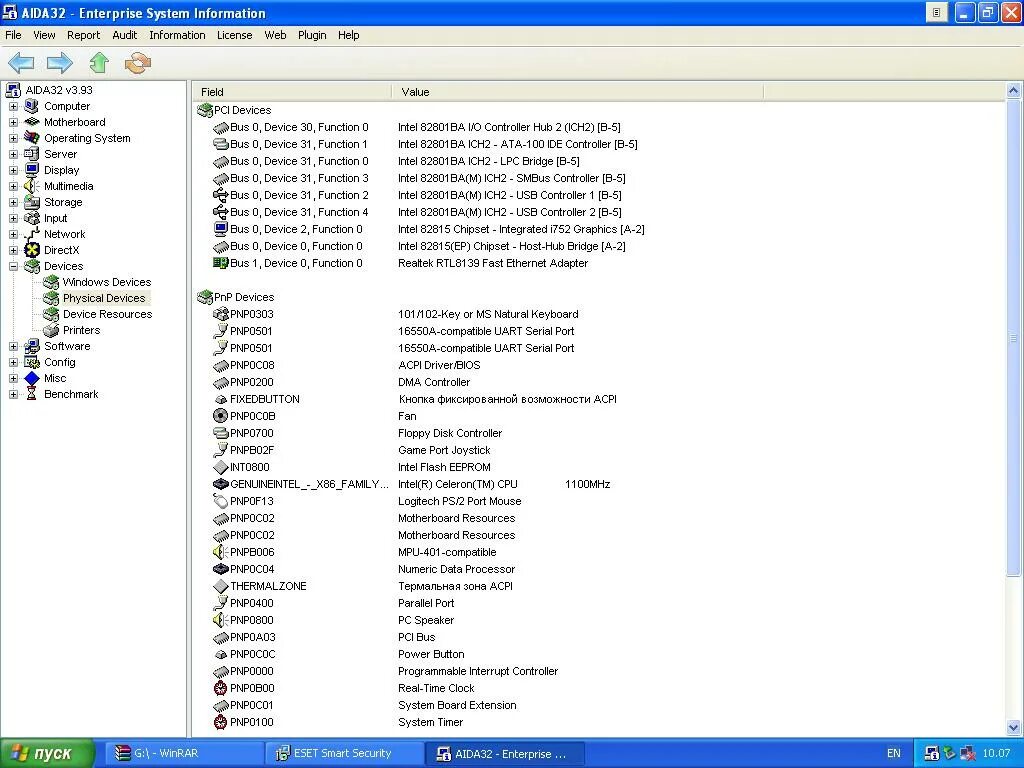The image size is (1024, 768).
Task: Open the Information menu
Action: tap(177, 35)
